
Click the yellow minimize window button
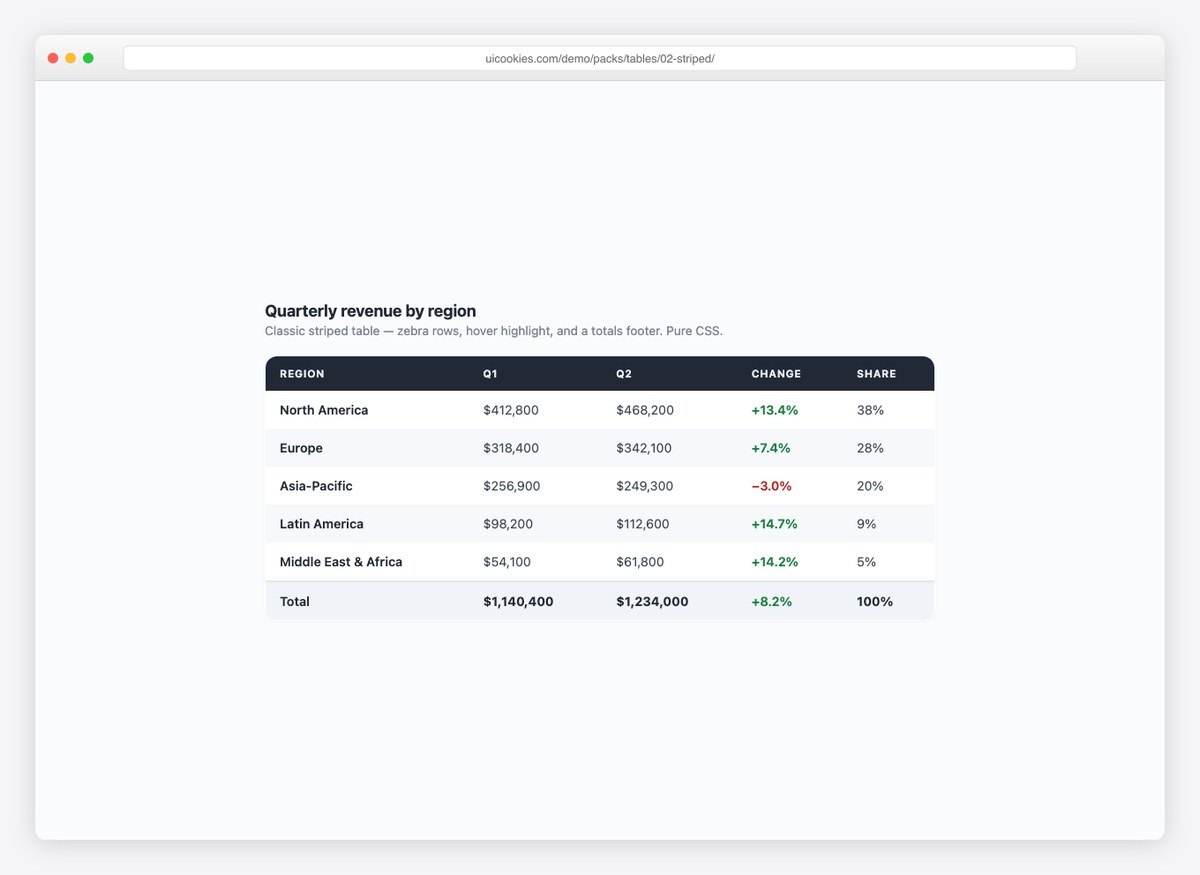pos(70,58)
